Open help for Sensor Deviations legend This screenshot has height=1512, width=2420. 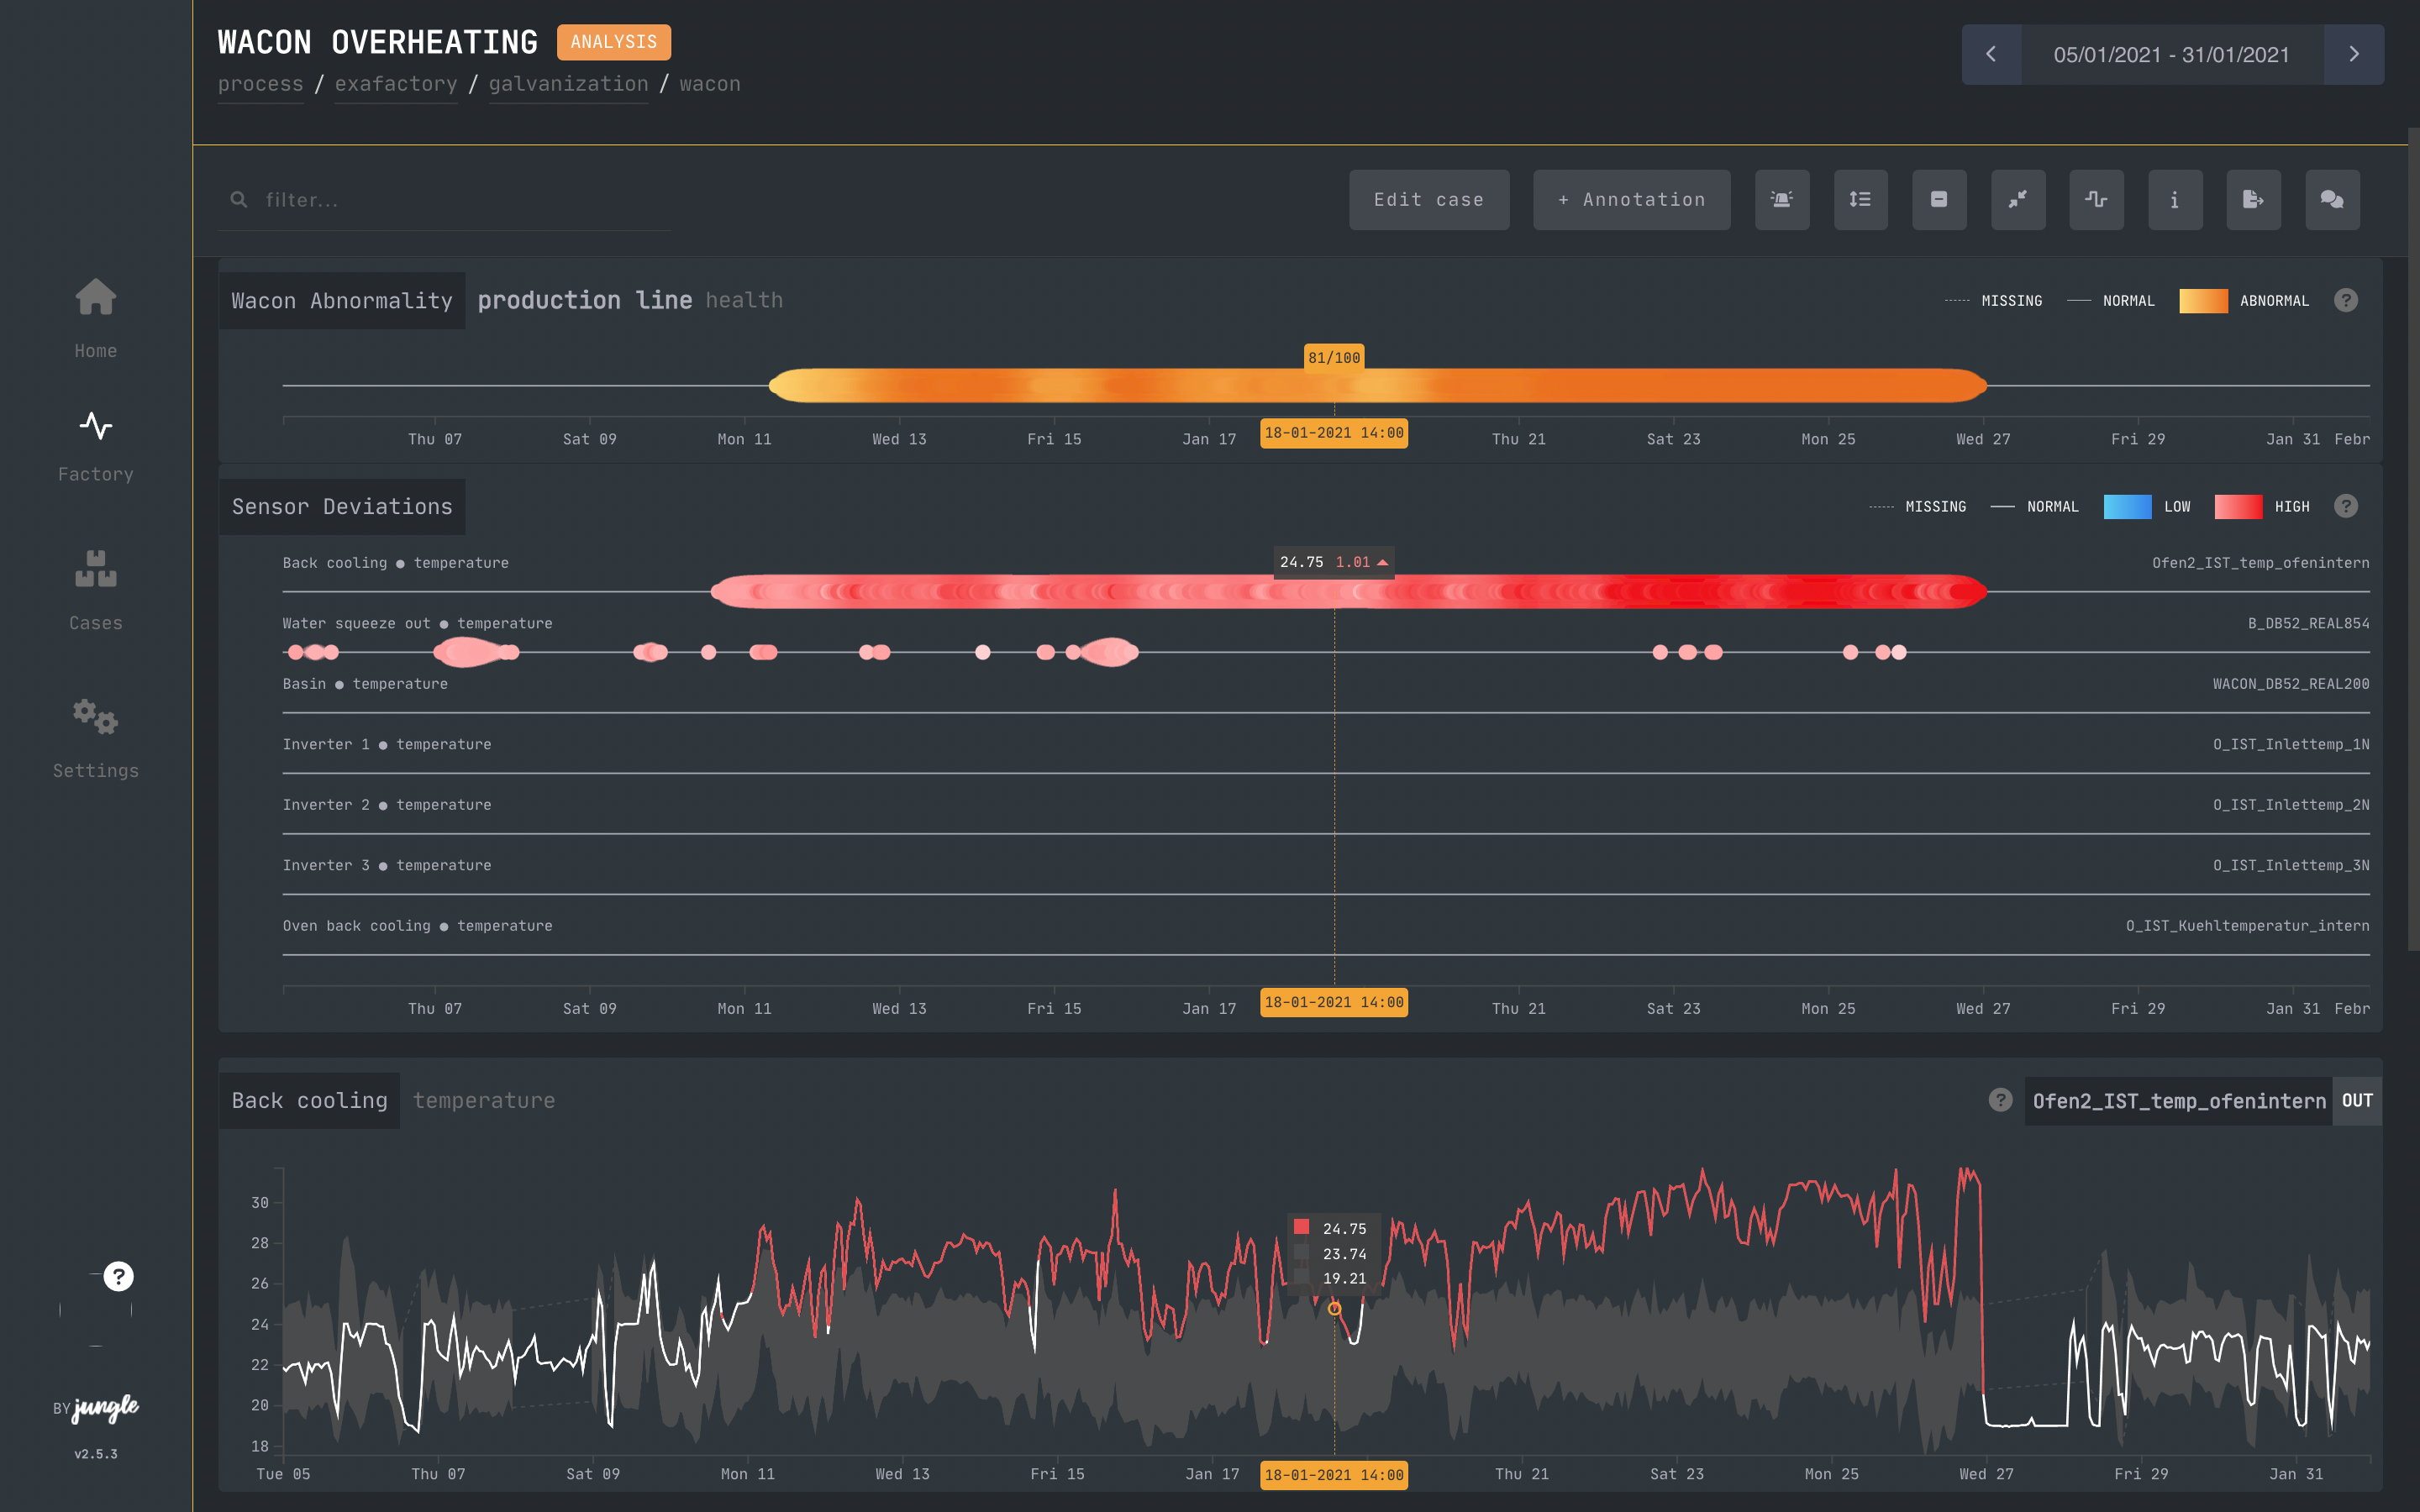[x=2345, y=506]
